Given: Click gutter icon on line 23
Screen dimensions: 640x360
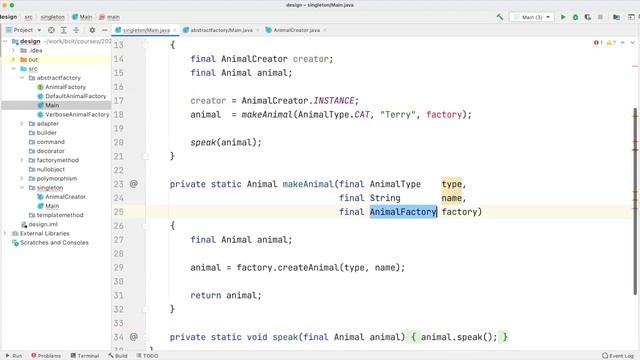Looking at the screenshot, I should tap(133, 184).
